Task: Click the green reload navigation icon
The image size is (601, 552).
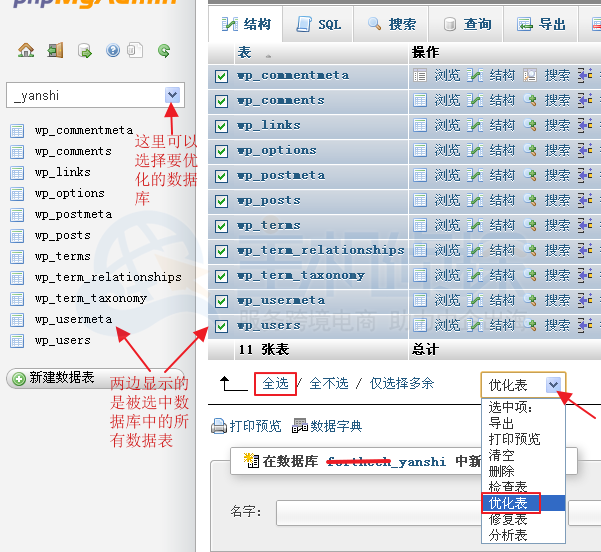Action: click(x=164, y=50)
